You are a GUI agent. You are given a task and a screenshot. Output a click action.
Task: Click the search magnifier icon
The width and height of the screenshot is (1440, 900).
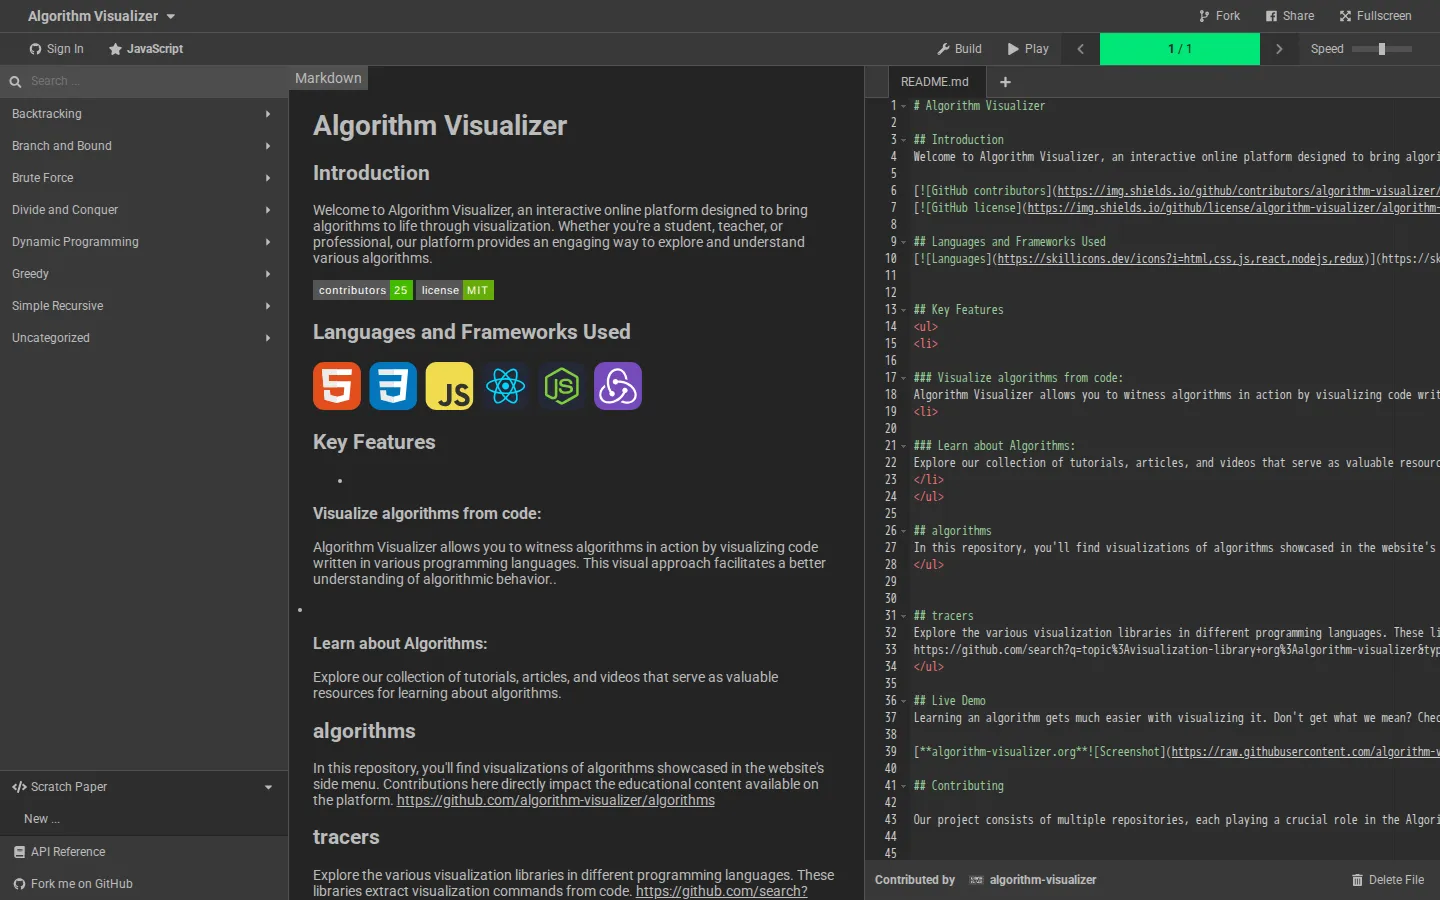15,82
